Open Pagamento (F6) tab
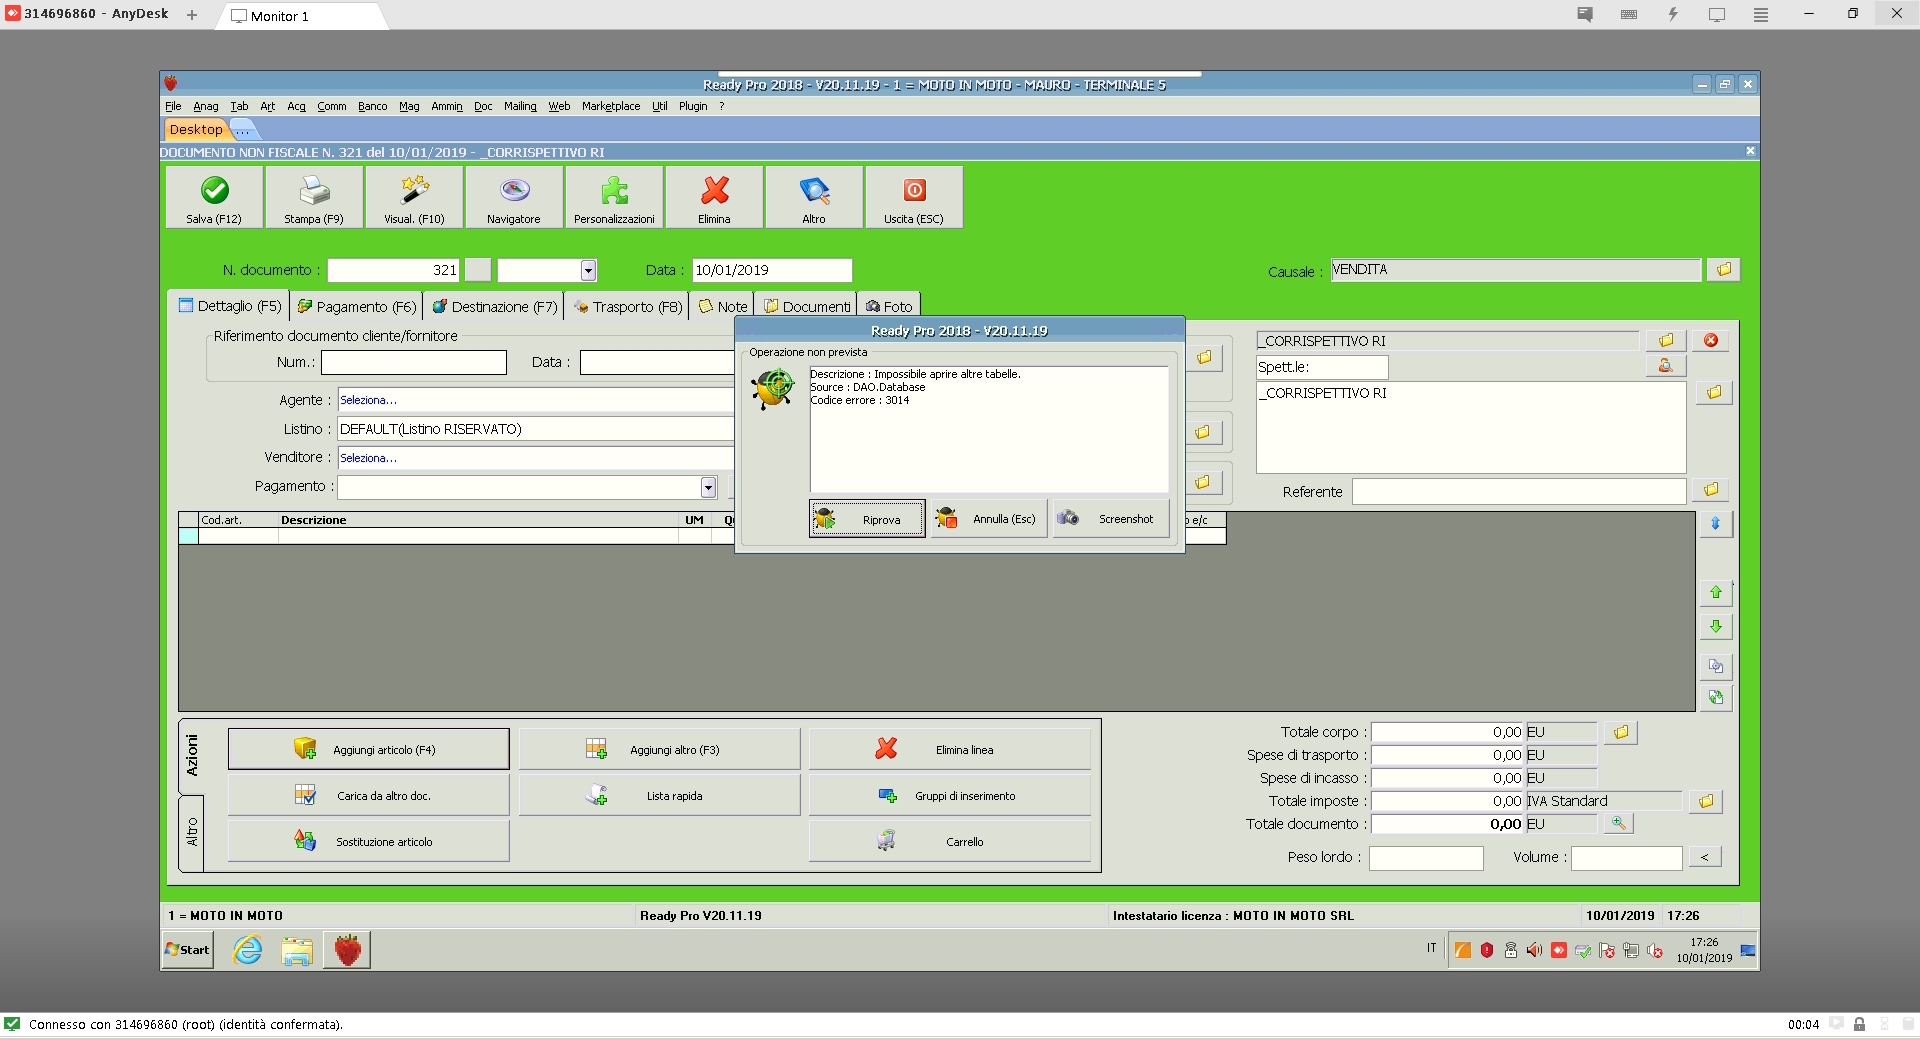 [x=356, y=306]
